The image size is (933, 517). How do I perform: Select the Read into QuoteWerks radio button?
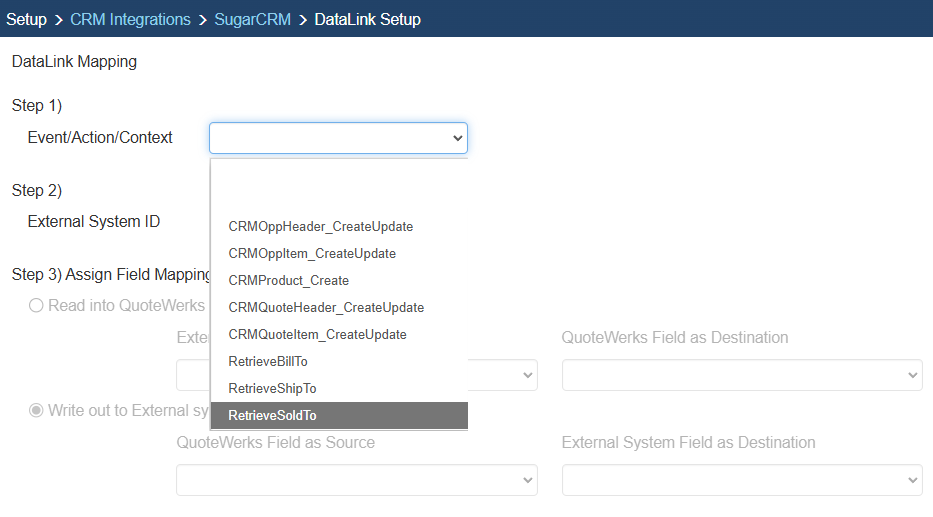tap(36, 306)
